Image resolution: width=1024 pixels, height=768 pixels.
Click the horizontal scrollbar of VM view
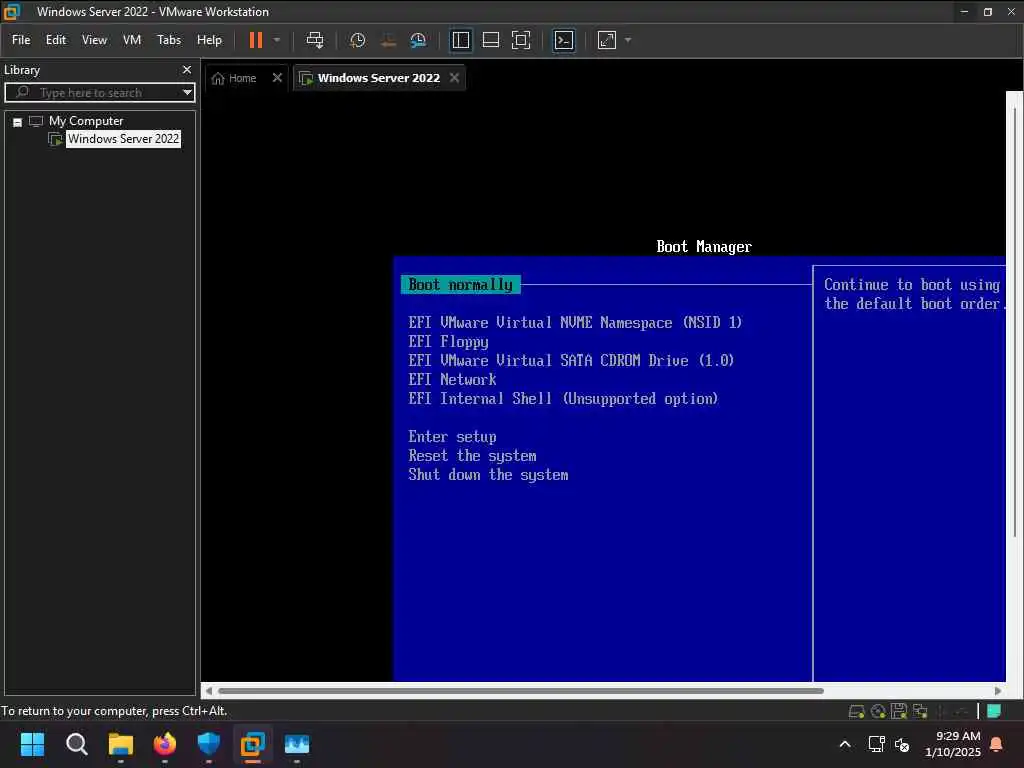[520, 691]
